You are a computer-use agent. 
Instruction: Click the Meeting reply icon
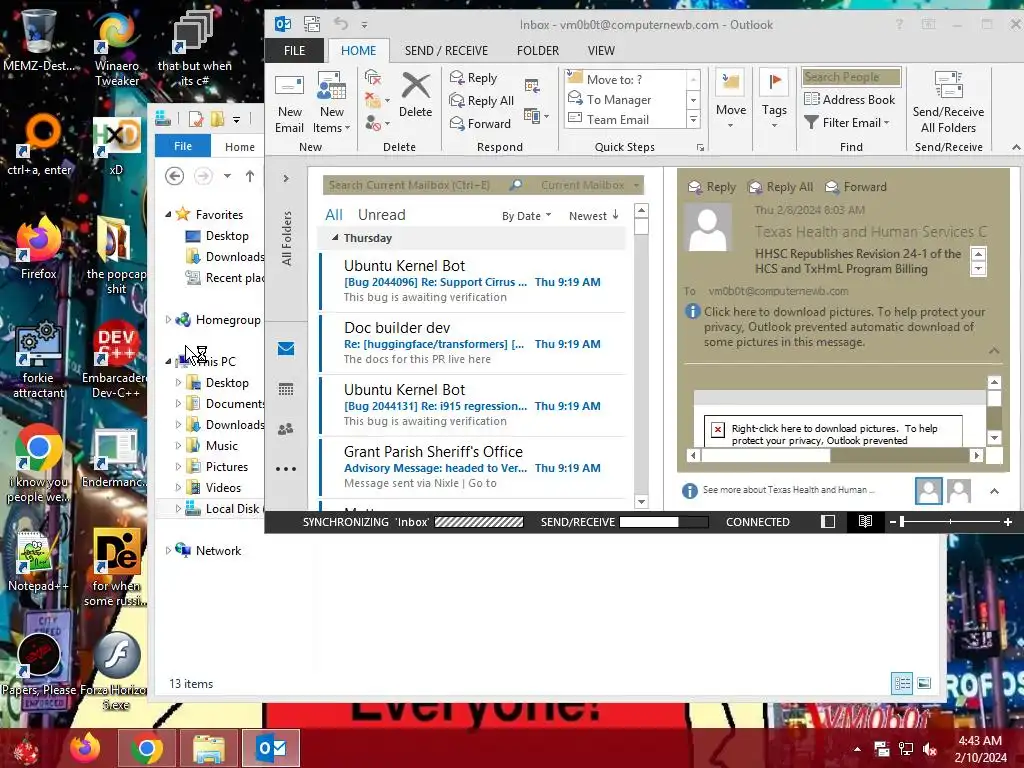532,85
